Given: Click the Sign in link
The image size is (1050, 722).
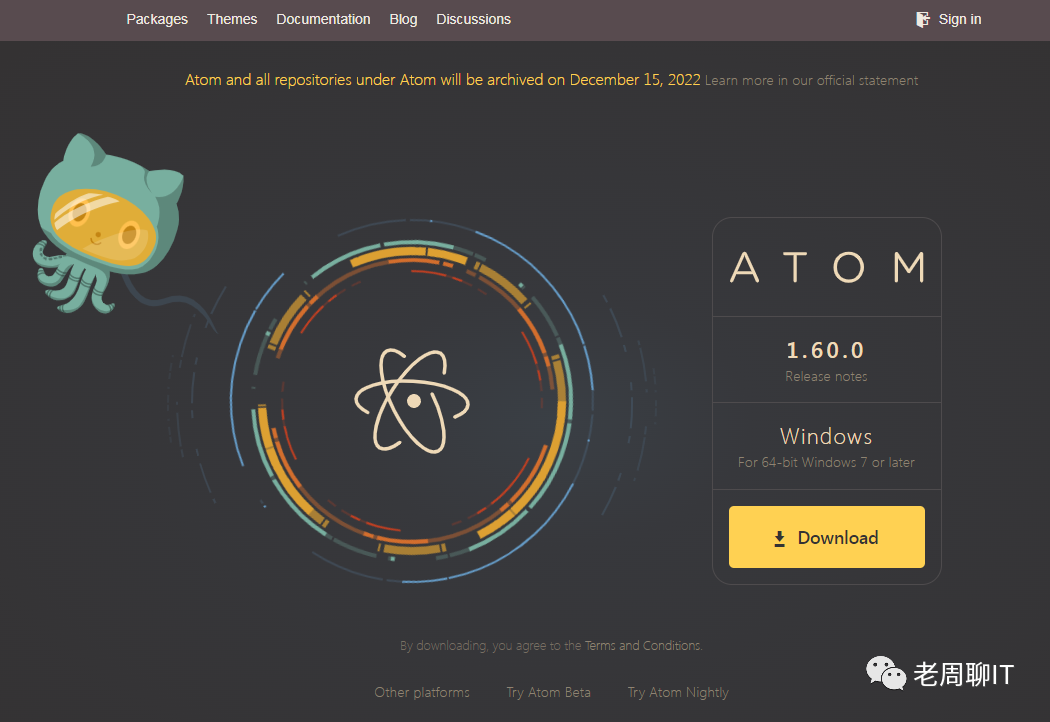Looking at the screenshot, I should click(960, 19).
